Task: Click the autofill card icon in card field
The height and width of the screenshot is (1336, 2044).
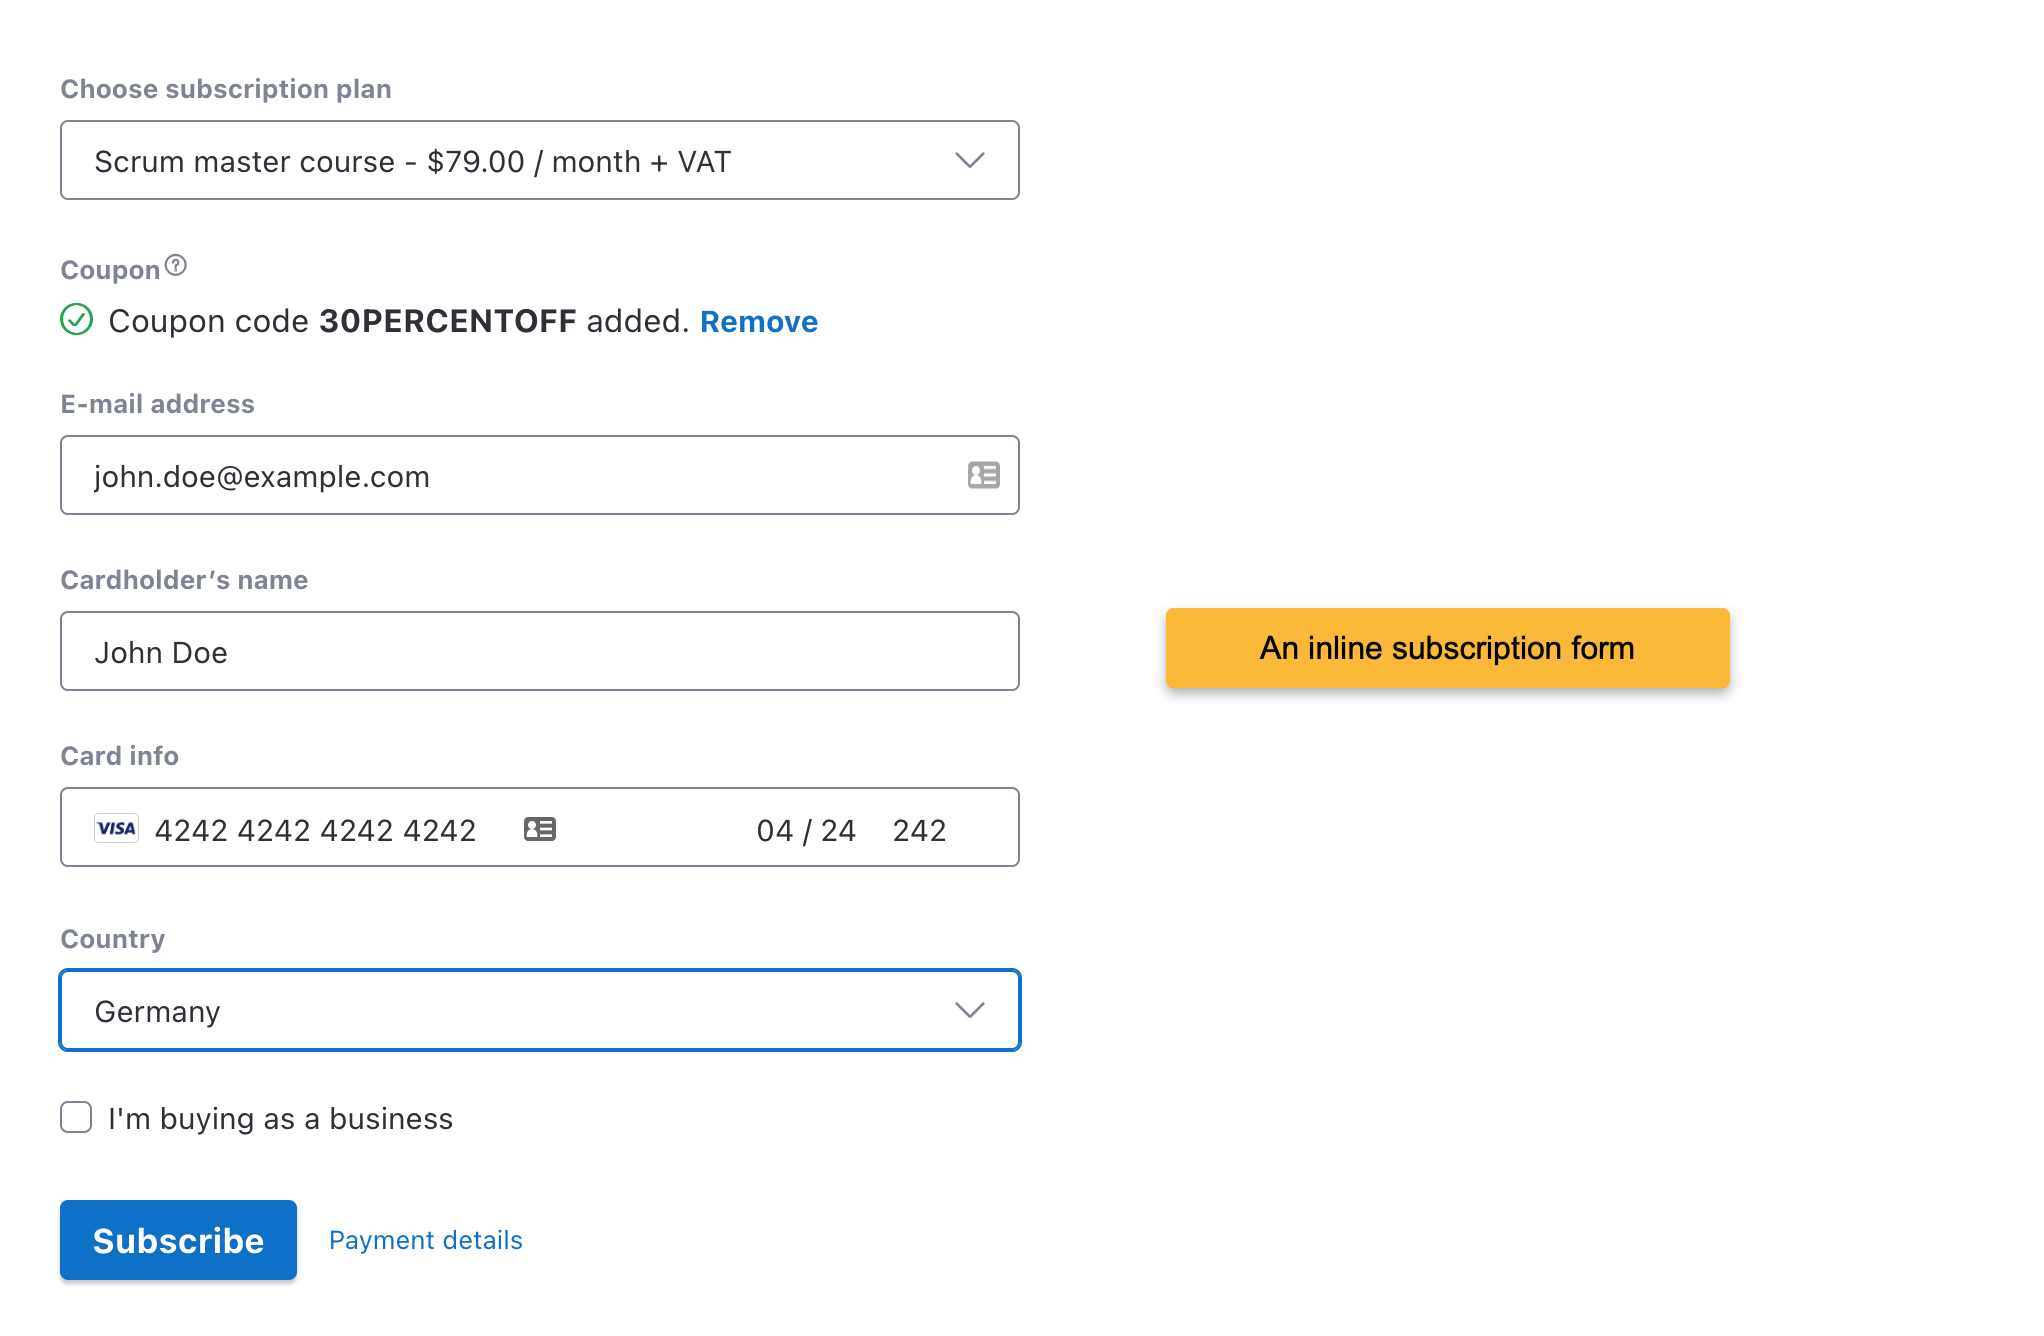Action: click(x=540, y=829)
